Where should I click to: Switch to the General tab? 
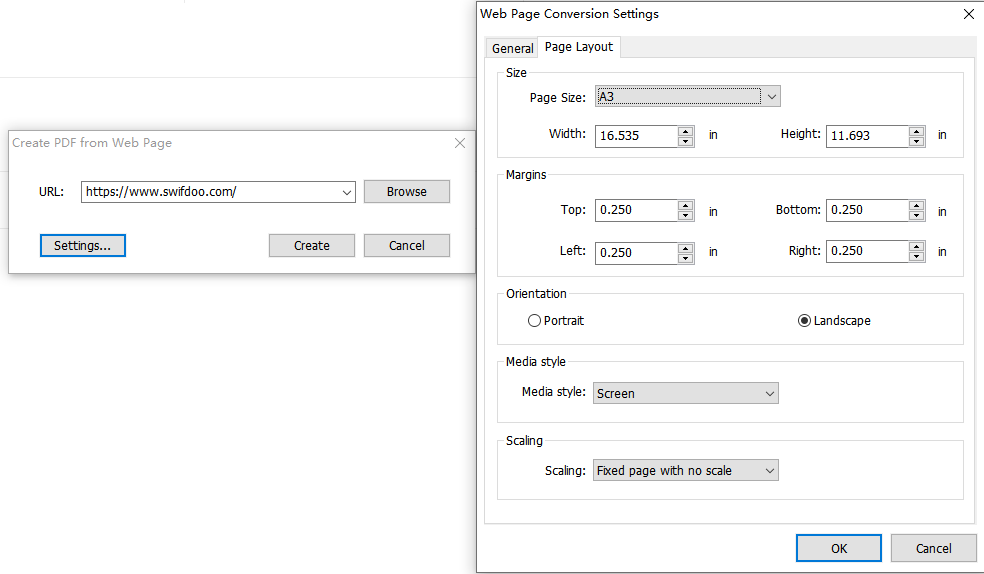pyautogui.click(x=512, y=48)
